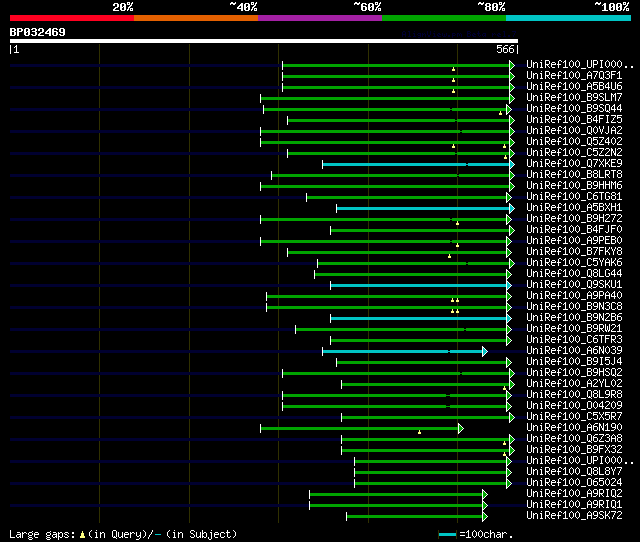Click the green alignment bar for Q8L8Y7
640x542 pixels.
click(431, 473)
